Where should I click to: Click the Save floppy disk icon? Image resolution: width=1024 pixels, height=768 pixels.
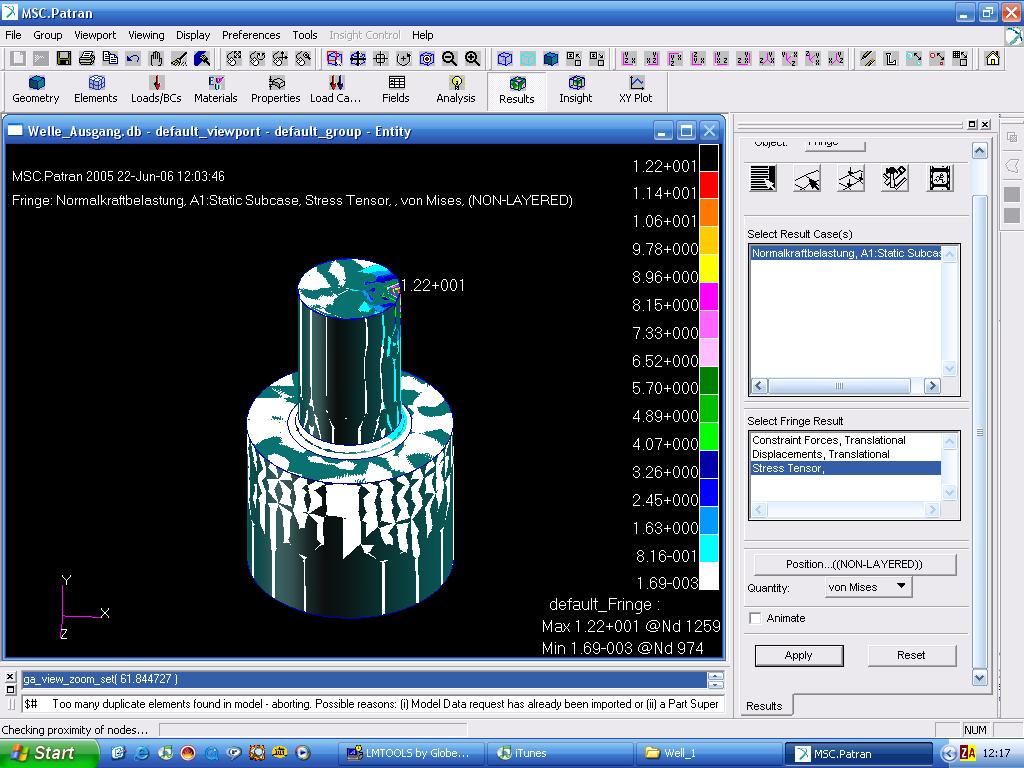click(x=63, y=58)
